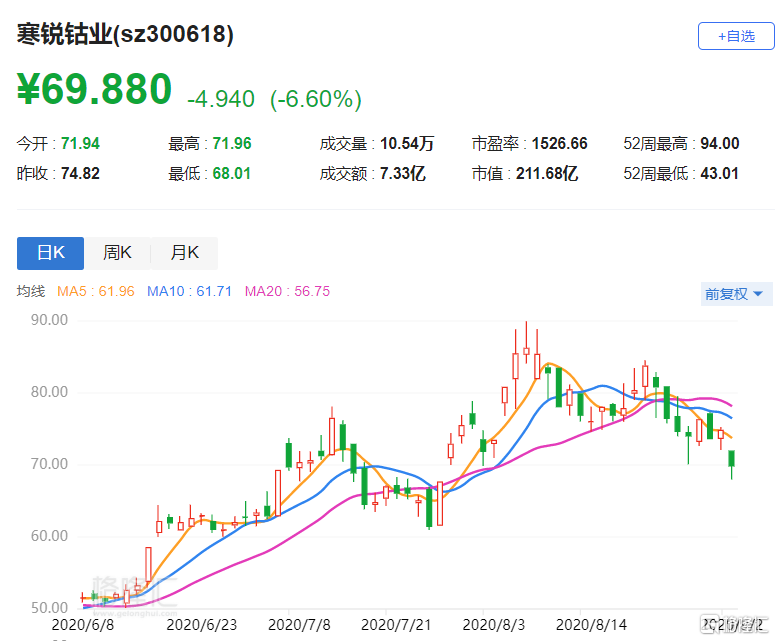Screen dimensions: 775x641
Task: Click the price change -4.940 value
Action: [x=221, y=99]
